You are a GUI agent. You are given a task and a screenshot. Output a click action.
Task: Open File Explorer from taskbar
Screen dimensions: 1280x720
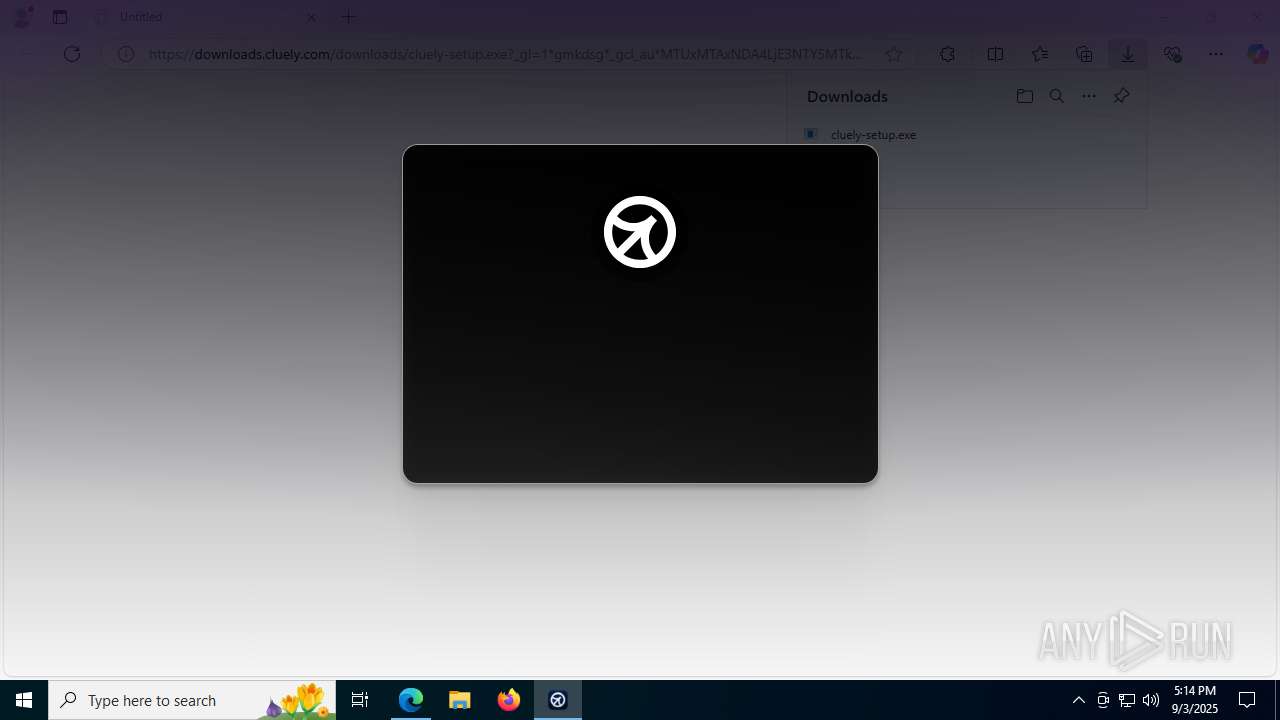[x=460, y=700]
